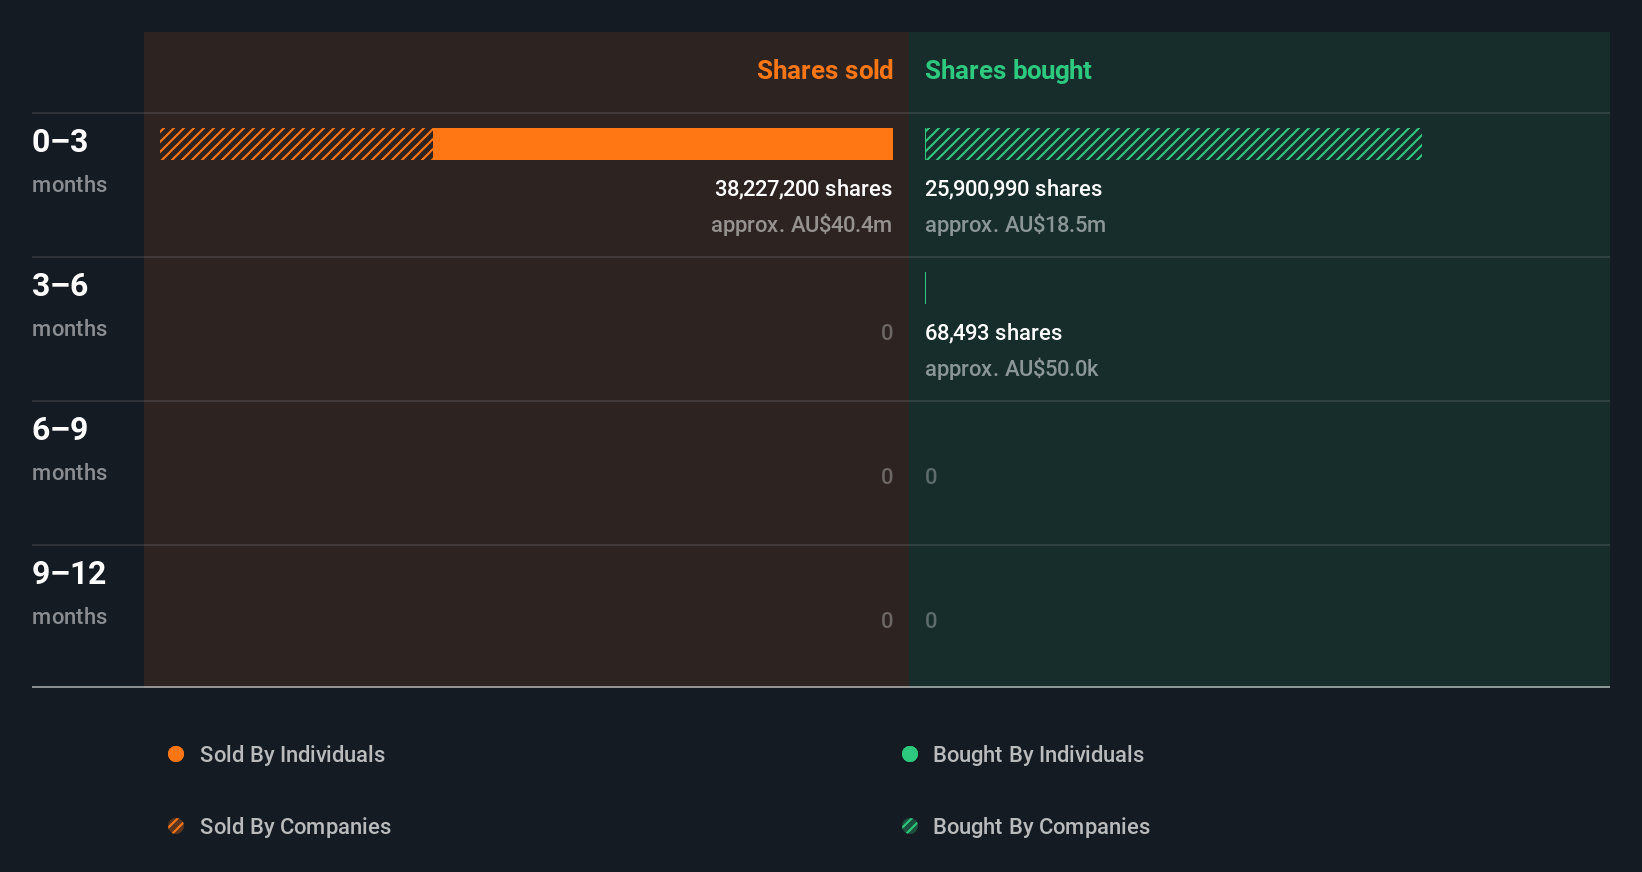Toggle the Bought By Companies legend label
The width and height of the screenshot is (1642, 872).
[x=1041, y=826]
